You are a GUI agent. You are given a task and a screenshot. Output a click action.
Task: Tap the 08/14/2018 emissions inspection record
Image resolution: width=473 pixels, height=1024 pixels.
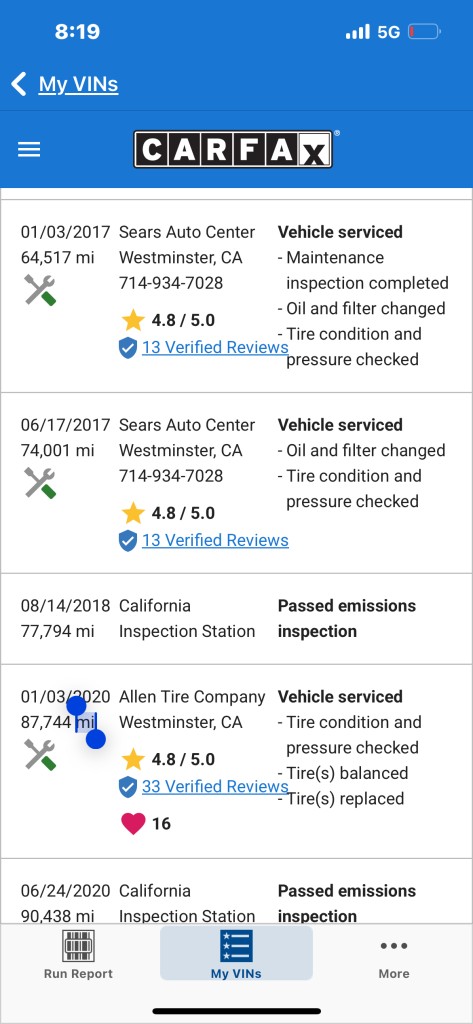pyautogui.click(x=236, y=619)
